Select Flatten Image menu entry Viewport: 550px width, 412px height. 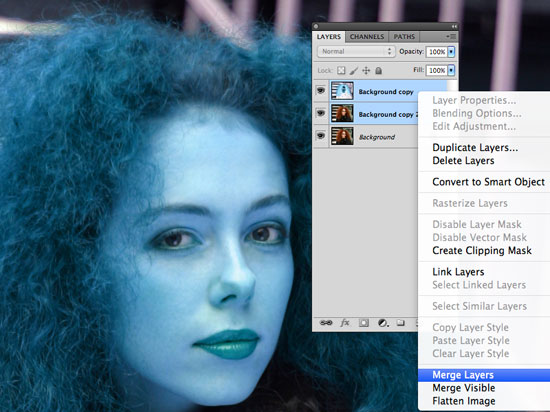point(484,401)
